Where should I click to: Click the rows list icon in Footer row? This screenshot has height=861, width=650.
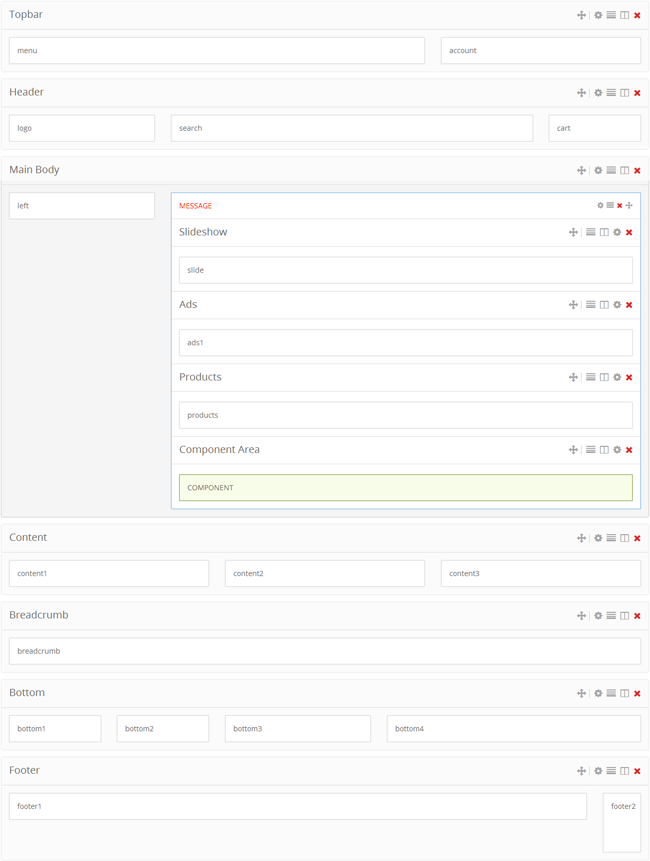click(x=611, y=771)
